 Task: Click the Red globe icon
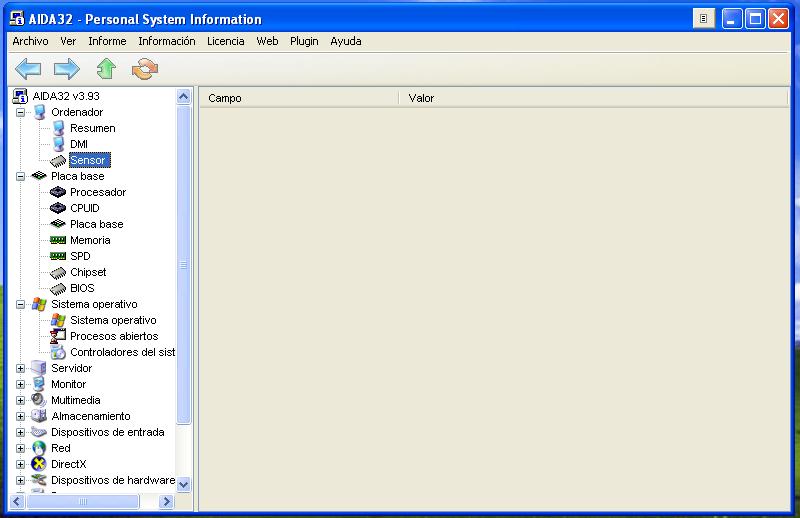pos(39,448)
